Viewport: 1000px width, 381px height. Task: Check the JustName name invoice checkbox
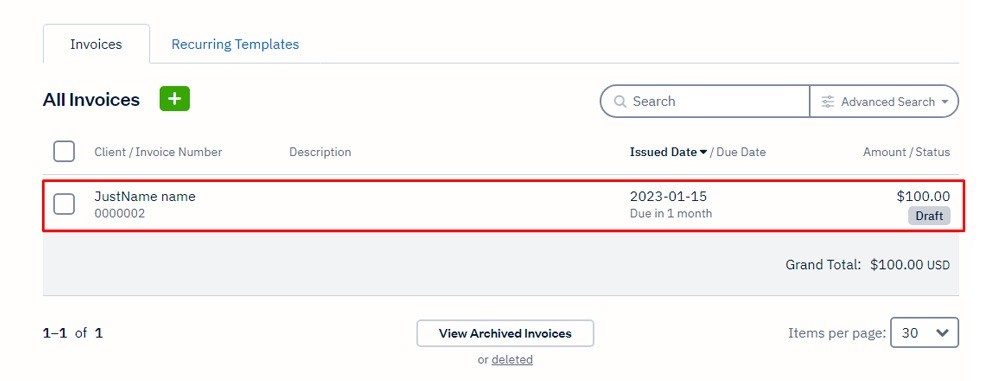point(64,204)
